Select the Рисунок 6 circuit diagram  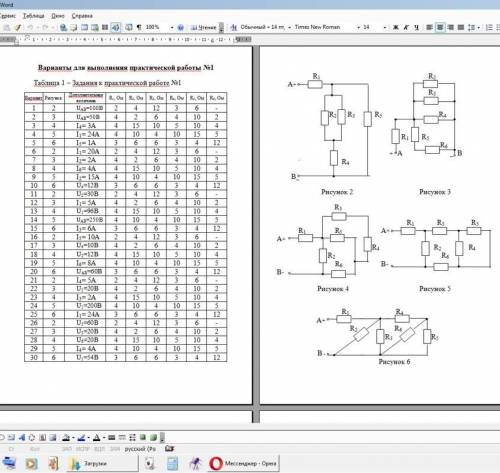click(377, 332)
